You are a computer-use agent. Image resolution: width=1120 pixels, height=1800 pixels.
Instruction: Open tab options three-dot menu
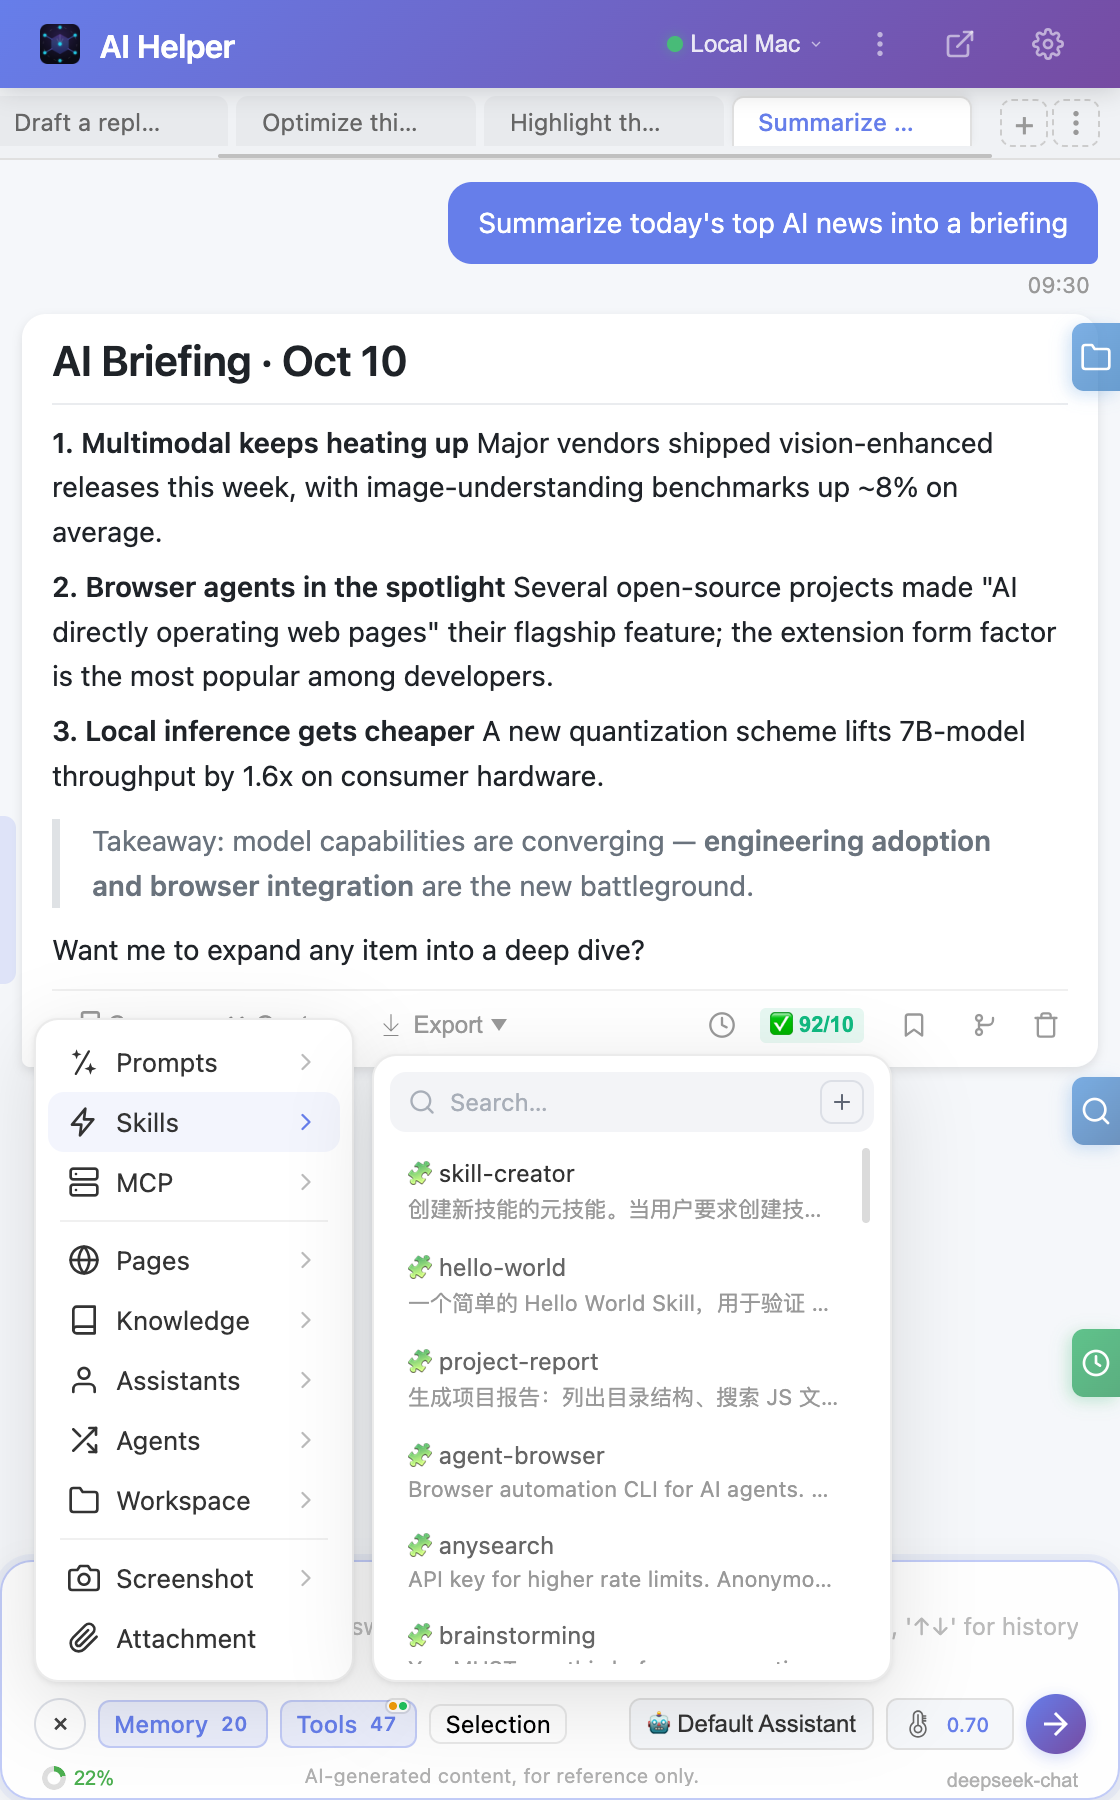(1076, 124)
